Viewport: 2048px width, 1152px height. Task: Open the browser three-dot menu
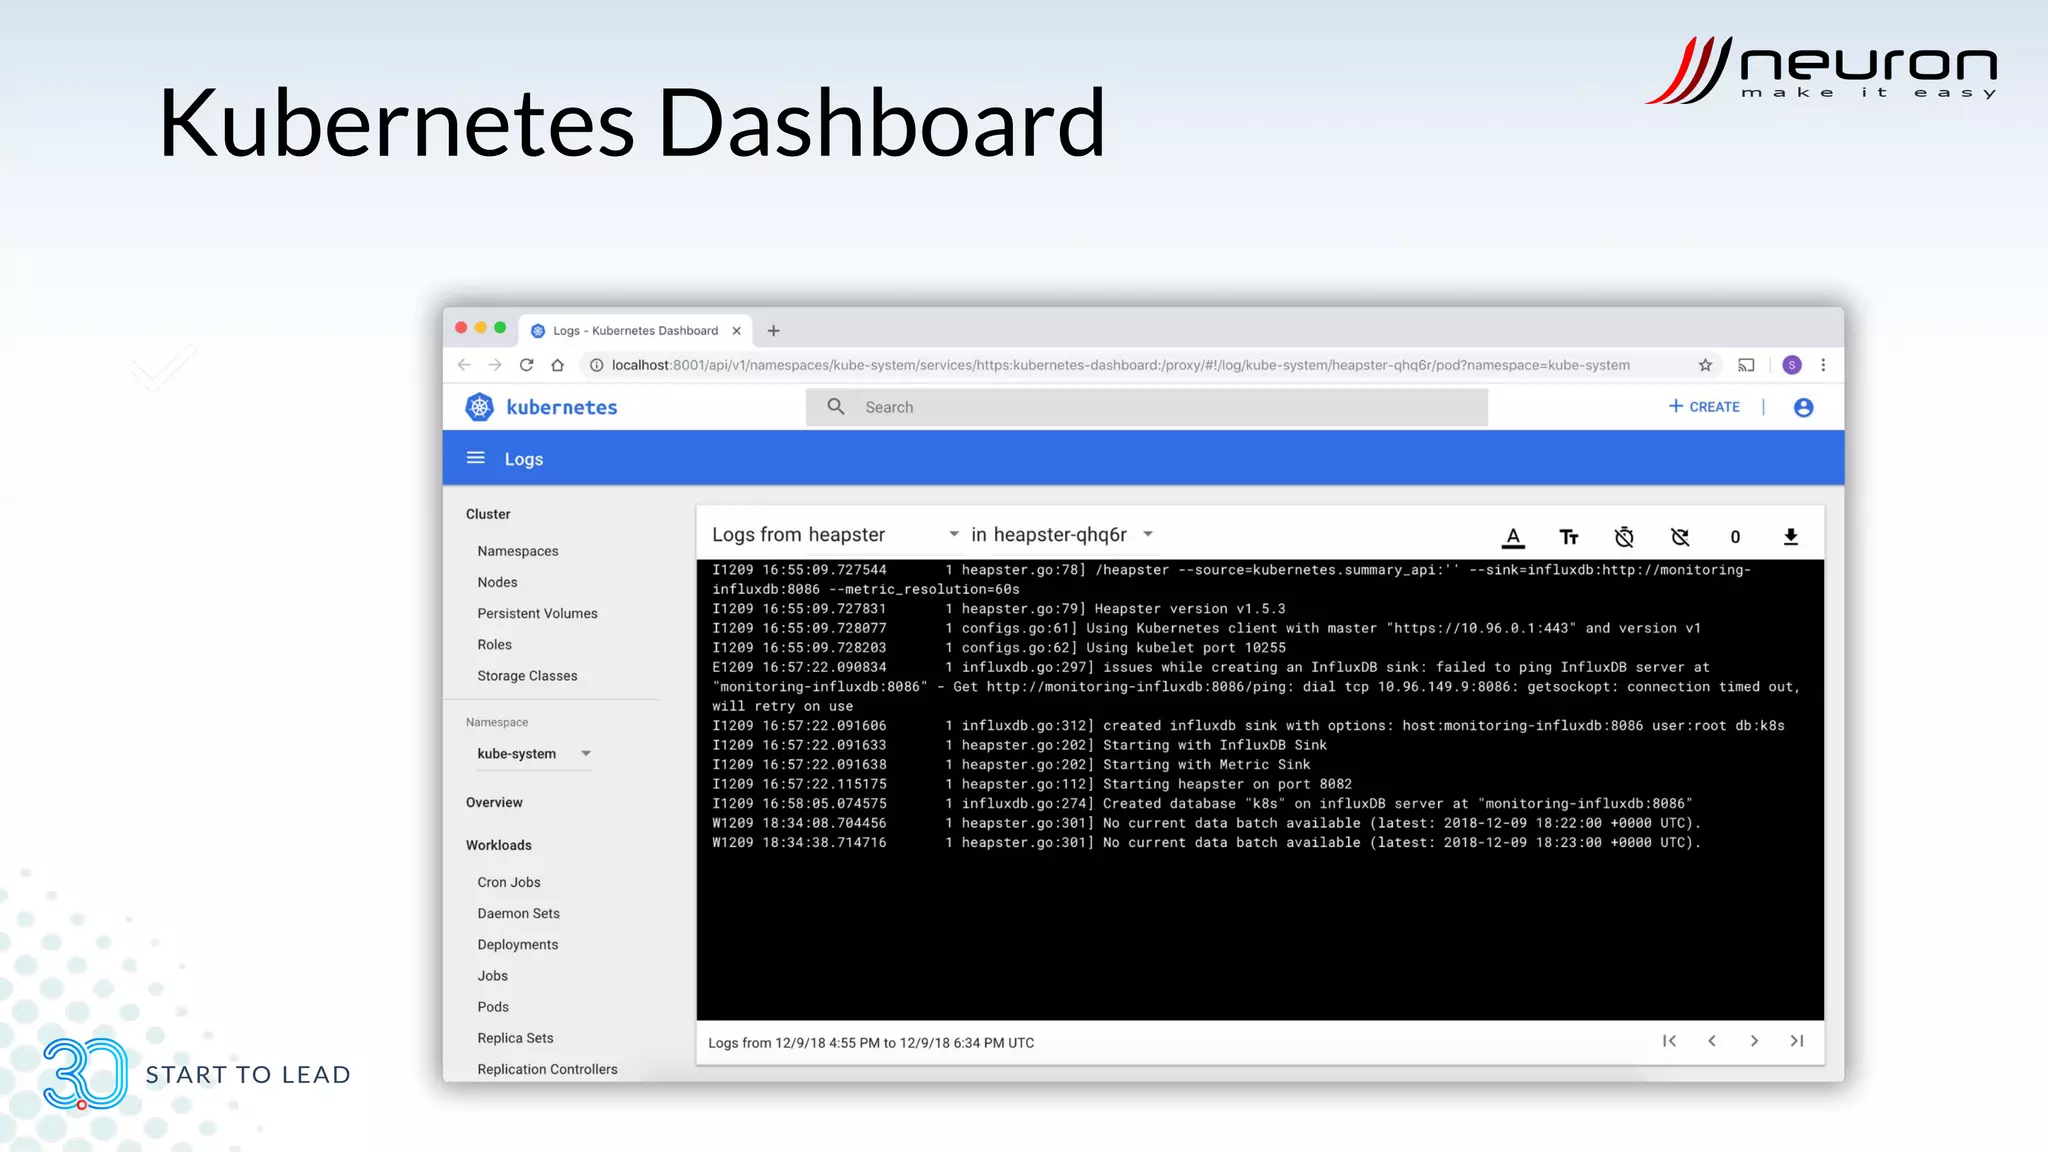point(1823,365)
